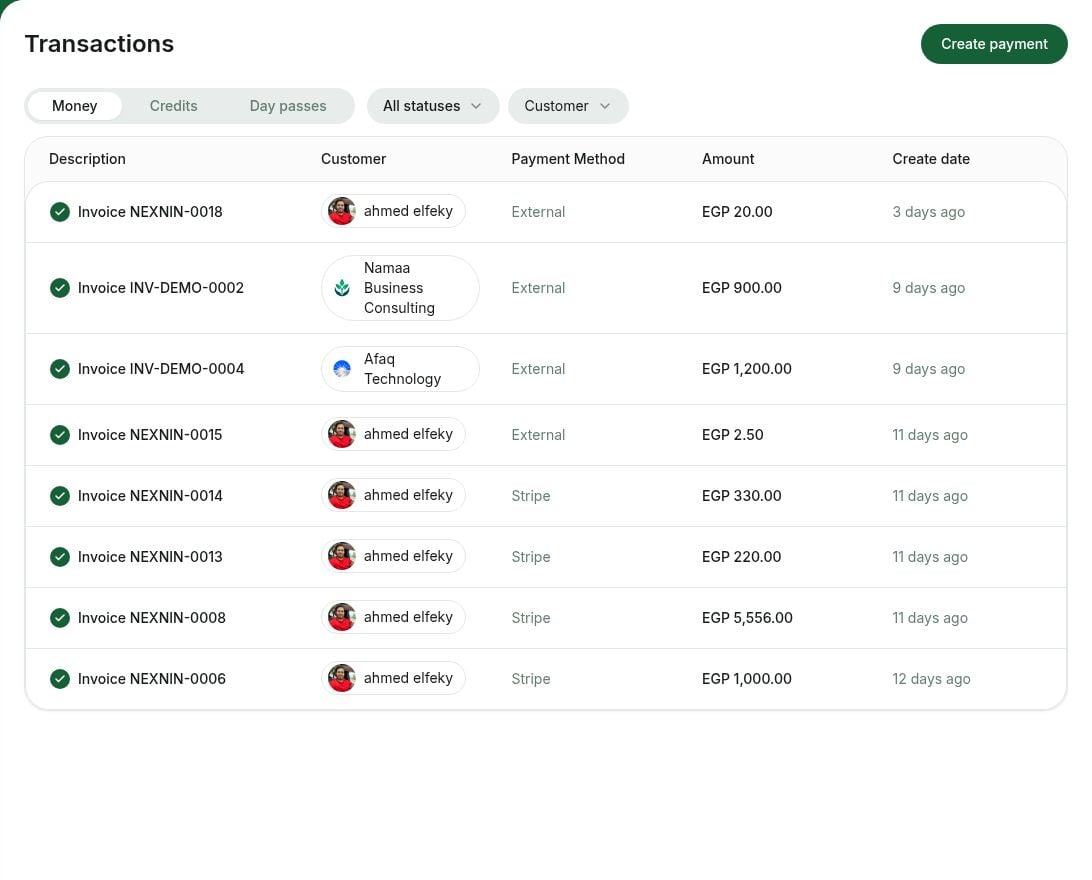Click the paid checkmark icon of Invoice NEXNIN-0015
1092x880 pixels.
tap(60, 435)
